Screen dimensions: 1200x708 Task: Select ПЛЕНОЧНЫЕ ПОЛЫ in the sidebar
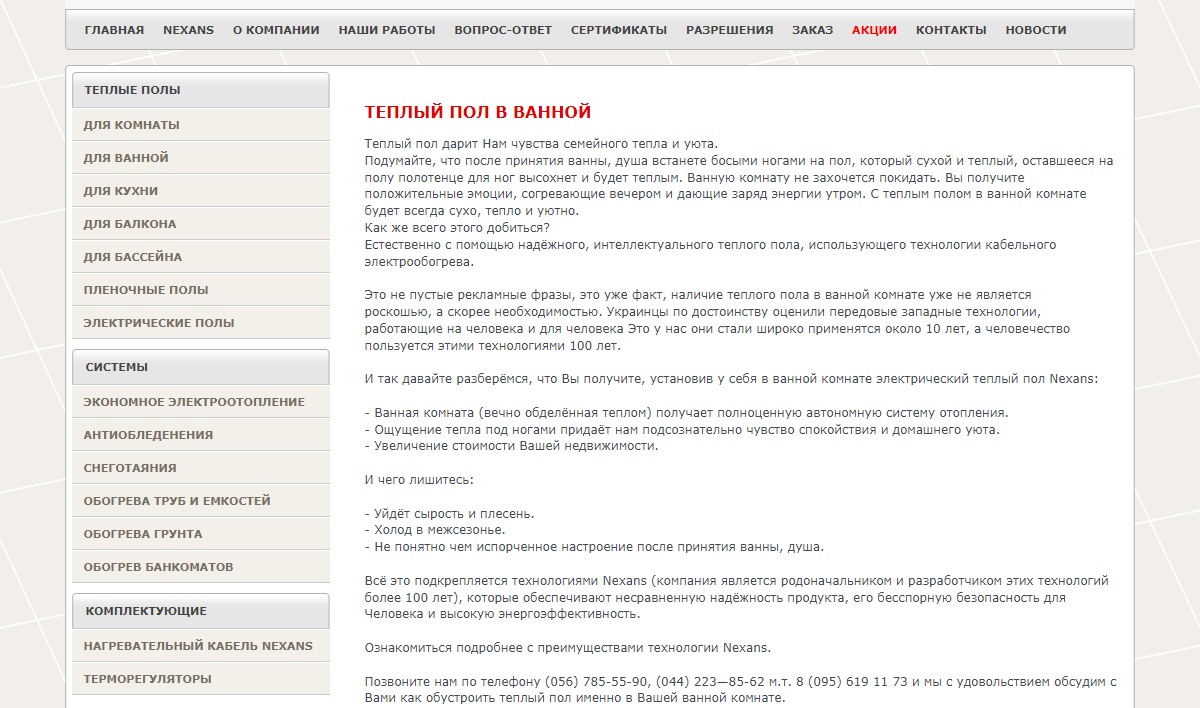(146, 290)
